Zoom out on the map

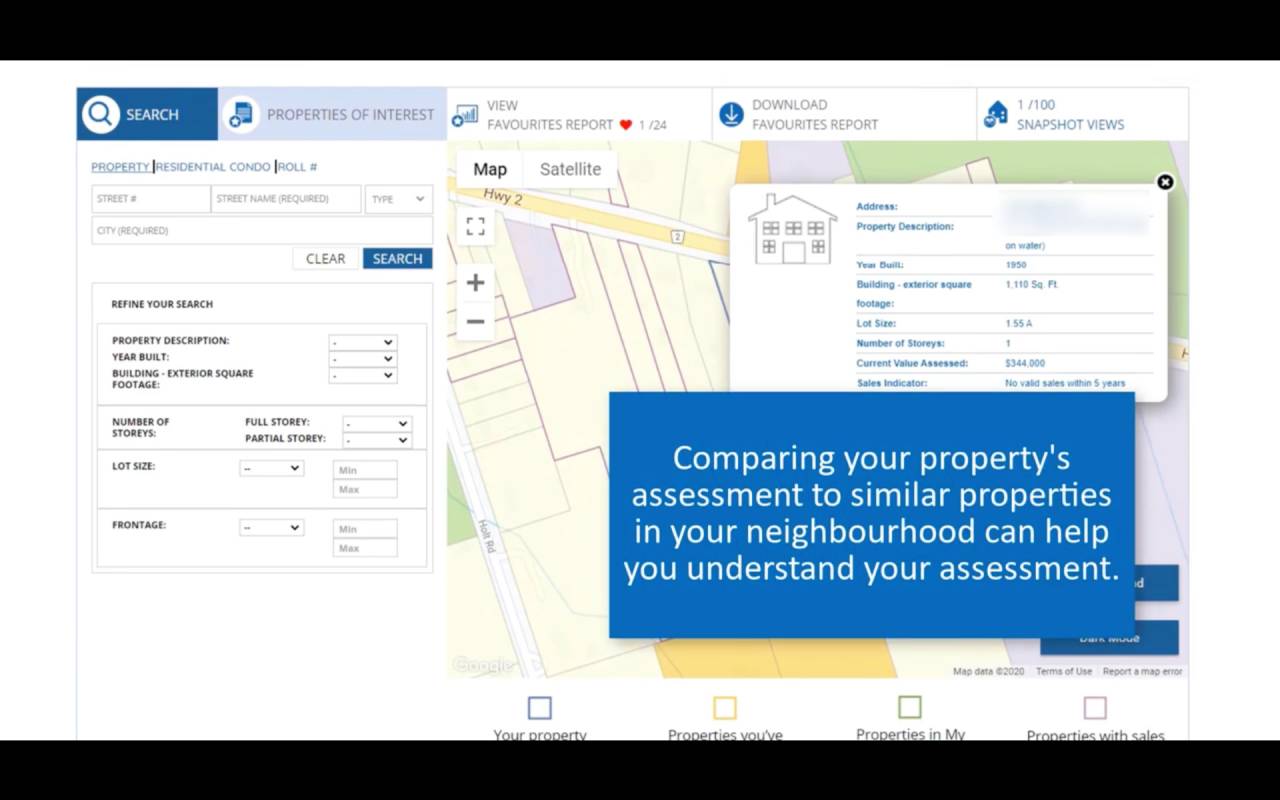click(x=476, y=321)
